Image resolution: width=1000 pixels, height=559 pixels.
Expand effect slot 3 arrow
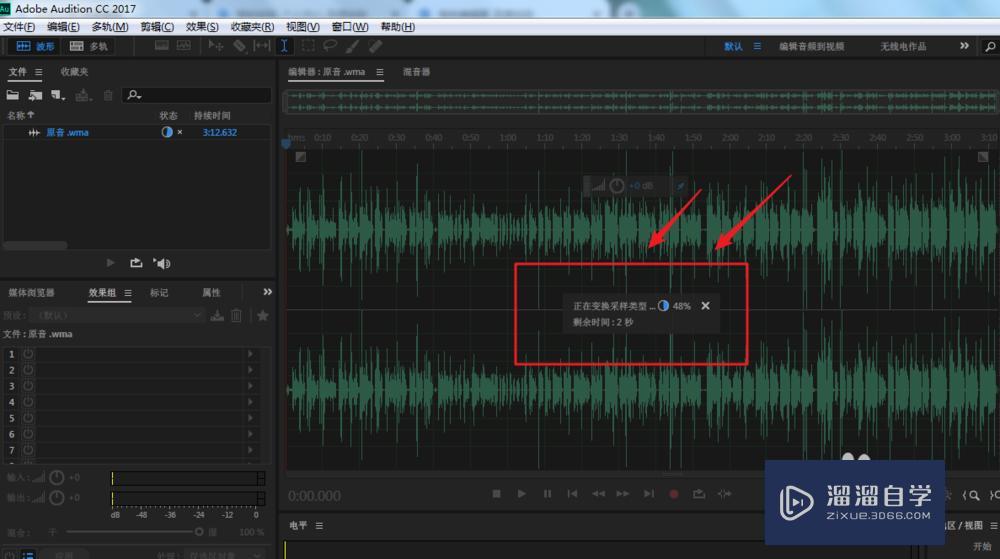pos(250,386)
